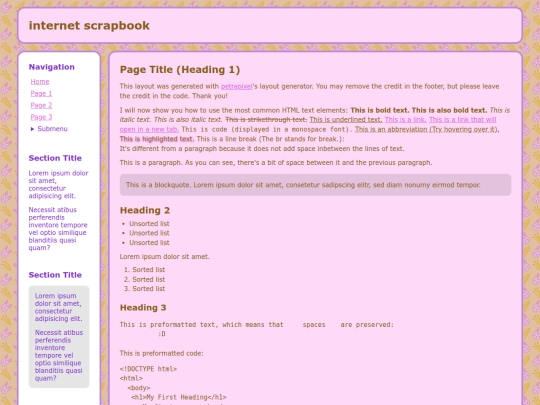Click the internet scrapbook site title
Screen dimensions: 540x405
89,25
